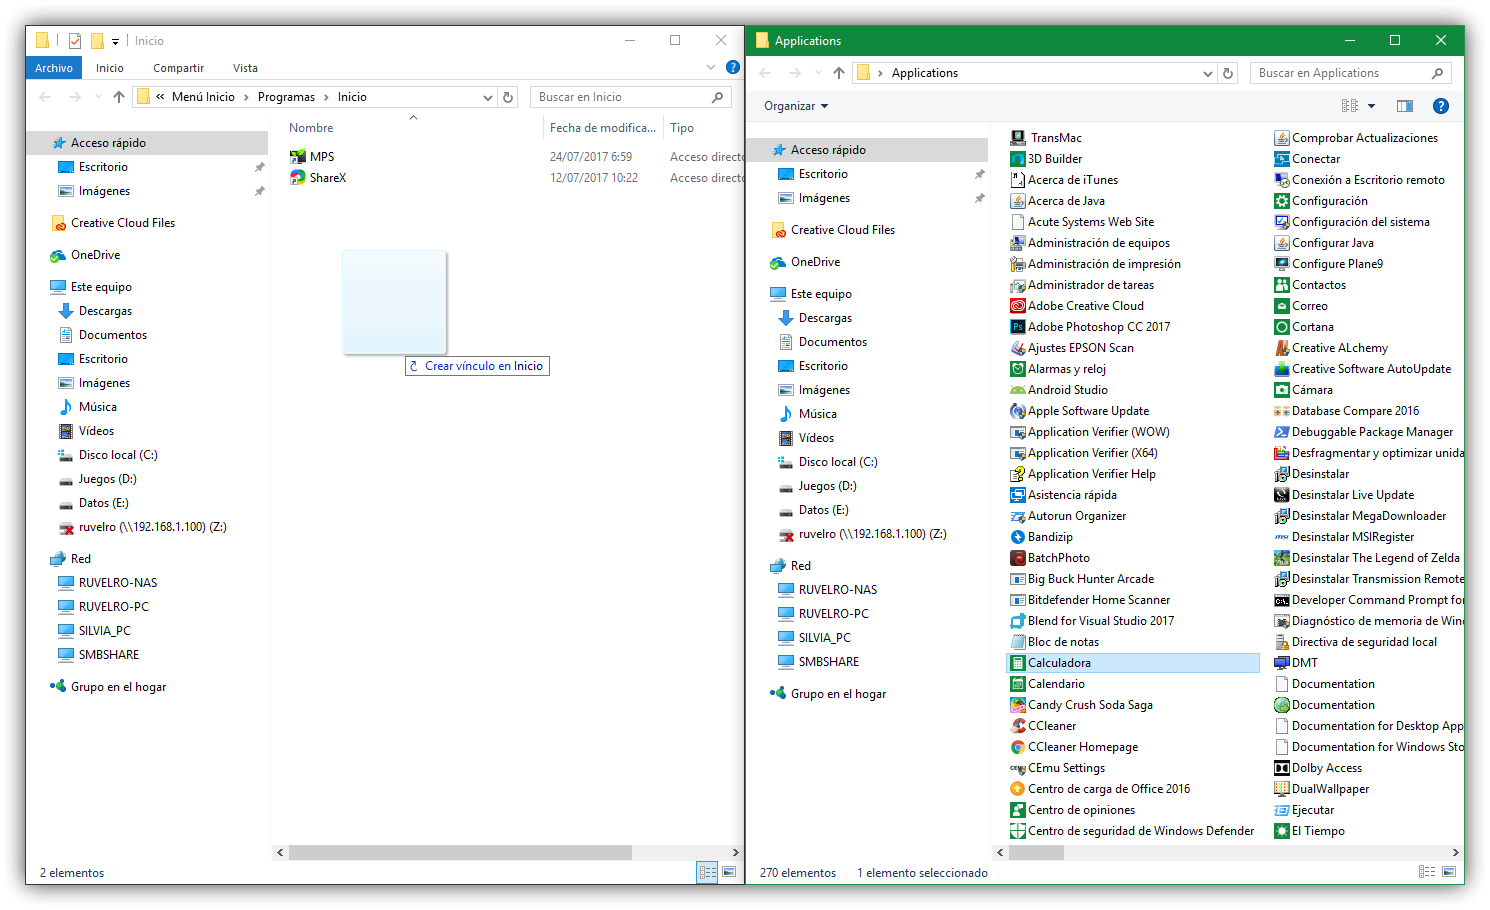Select the Calculadora item
The height and width of the screenshot is (910, 1490).
1132,663
